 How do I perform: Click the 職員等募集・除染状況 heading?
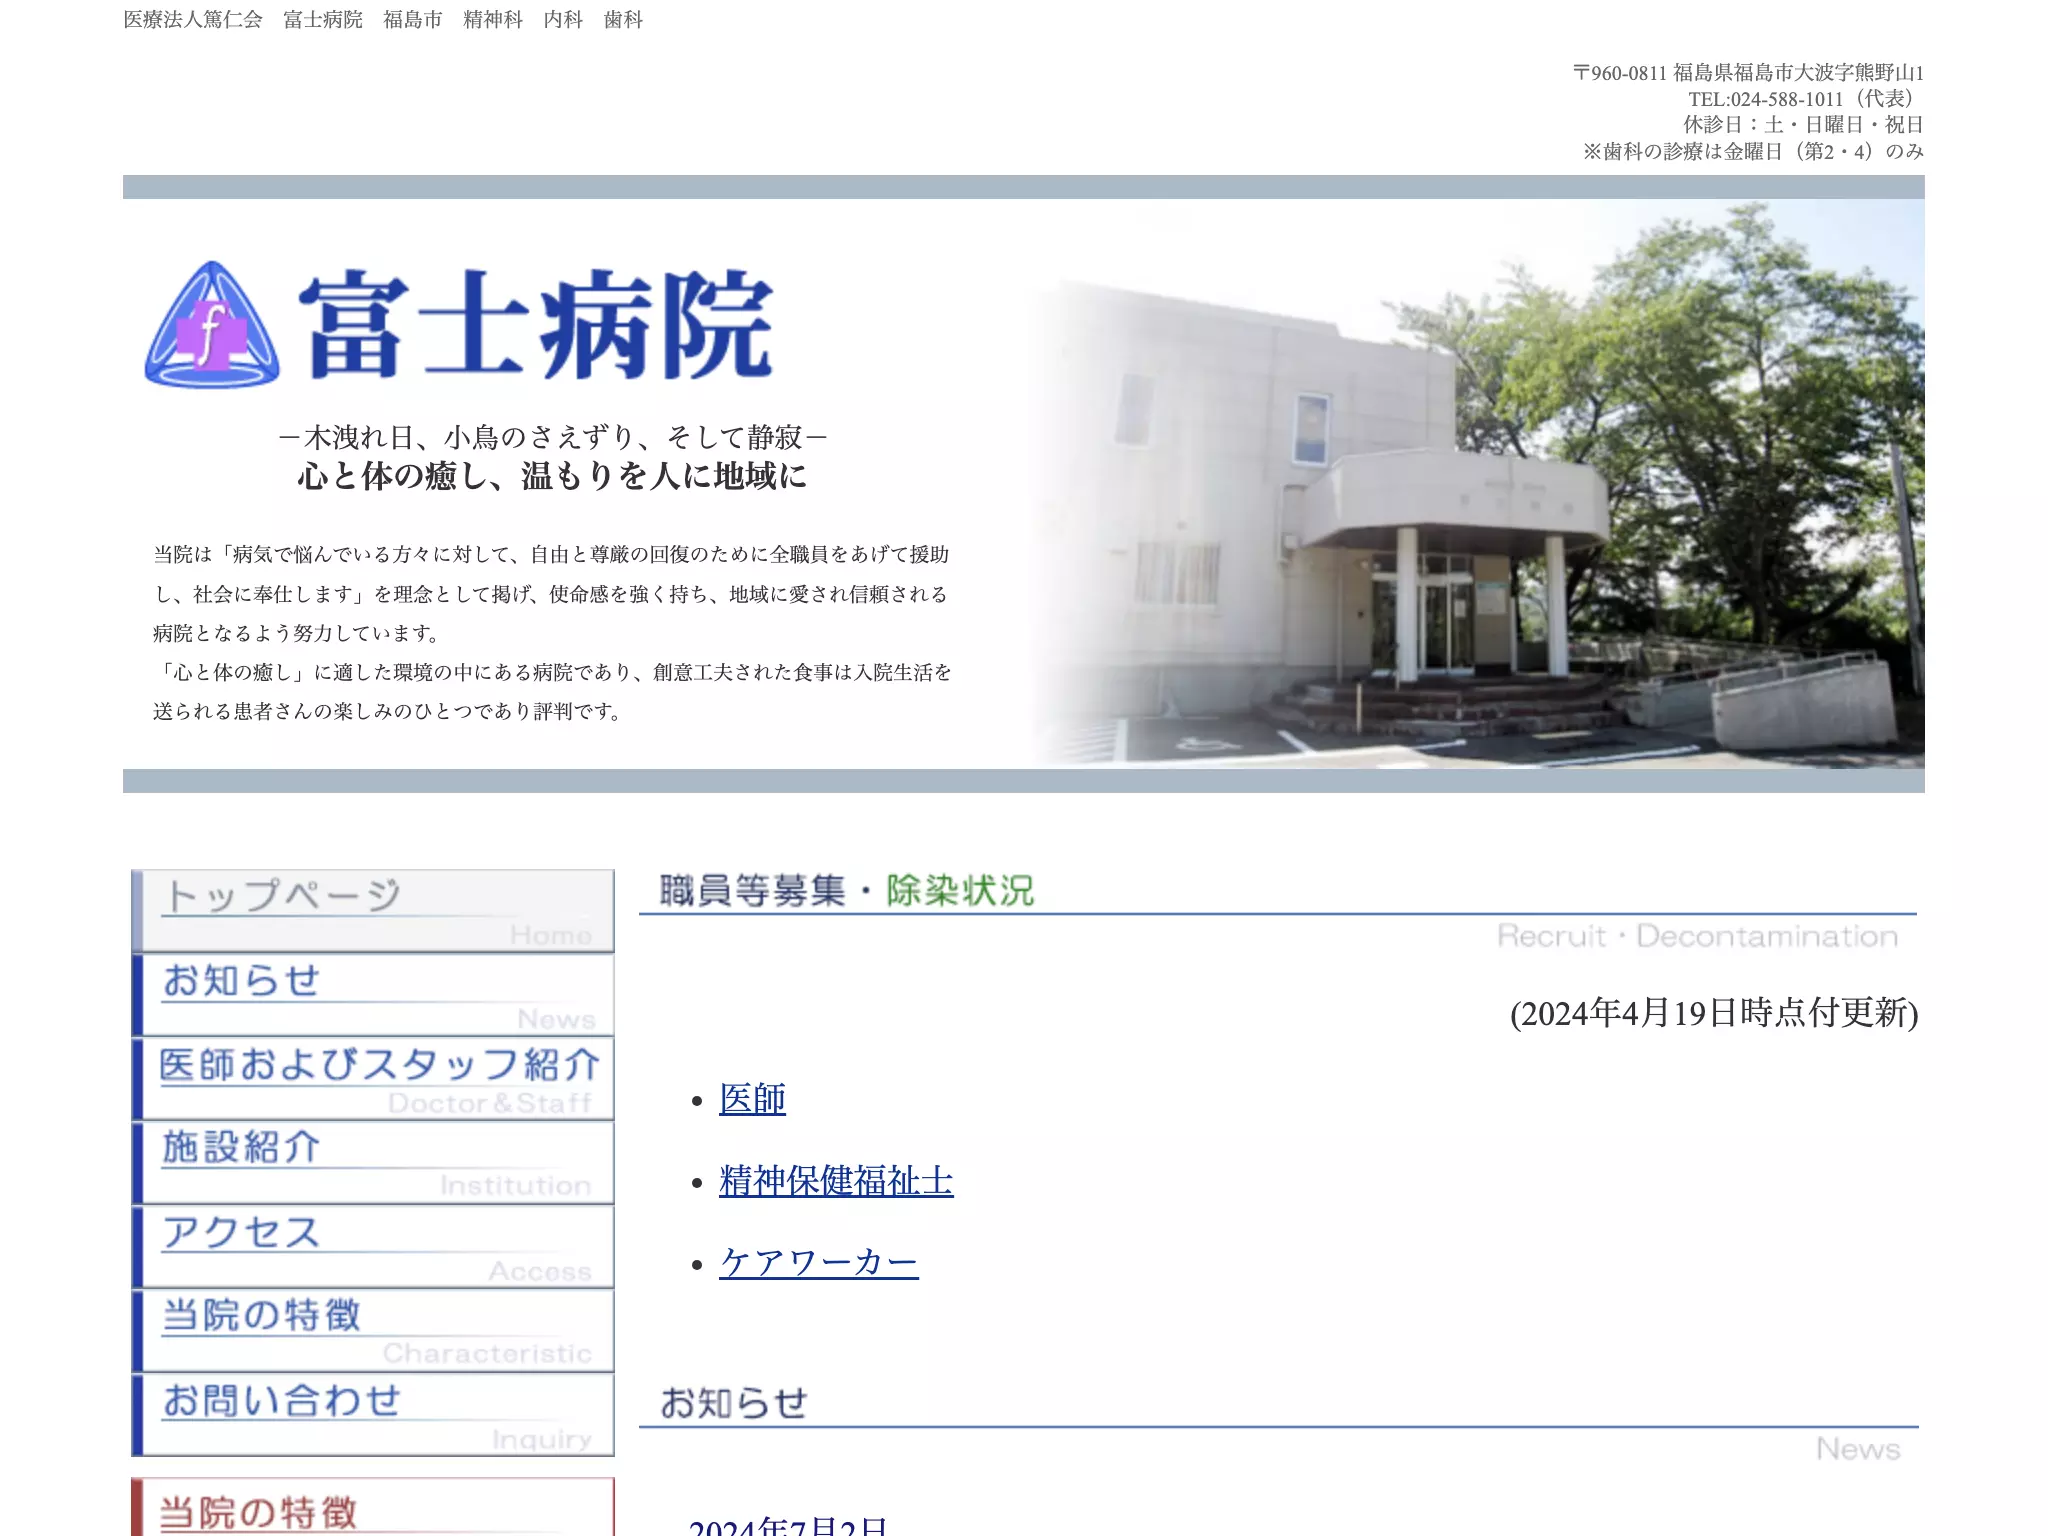pyautogui.click(x=846, y=890)
